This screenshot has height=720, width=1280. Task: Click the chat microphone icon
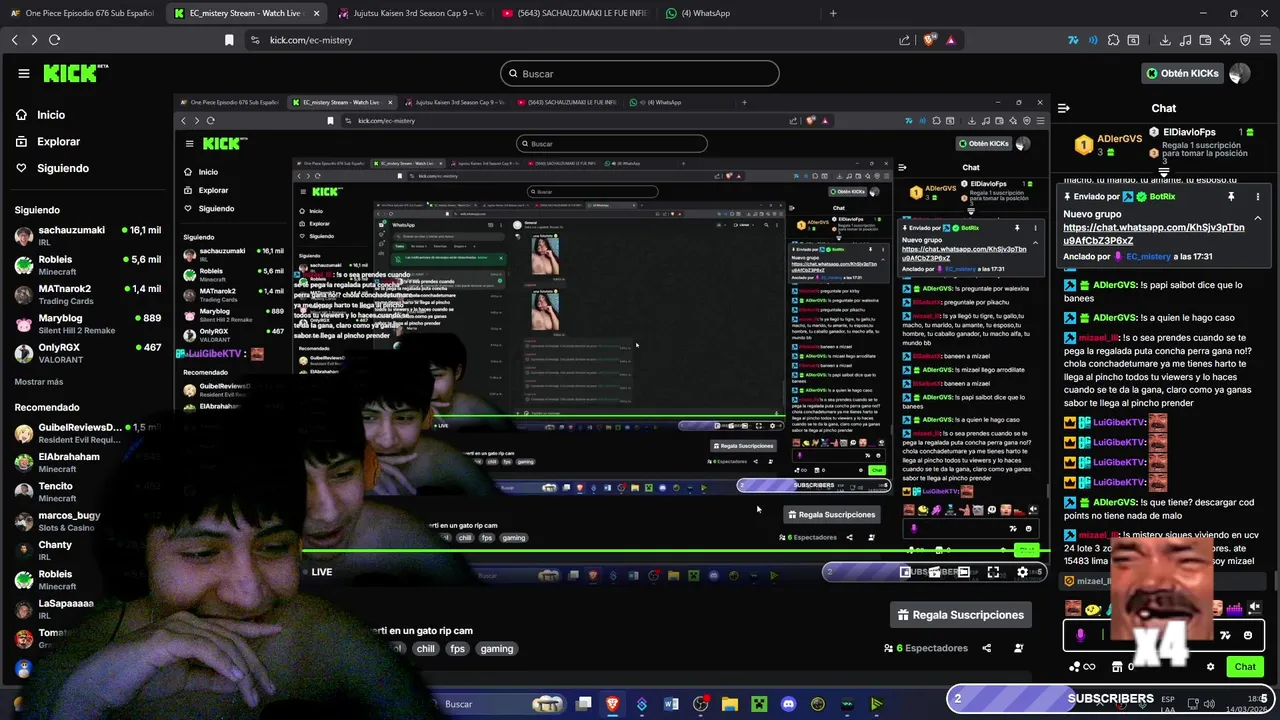pos(1080,635)
